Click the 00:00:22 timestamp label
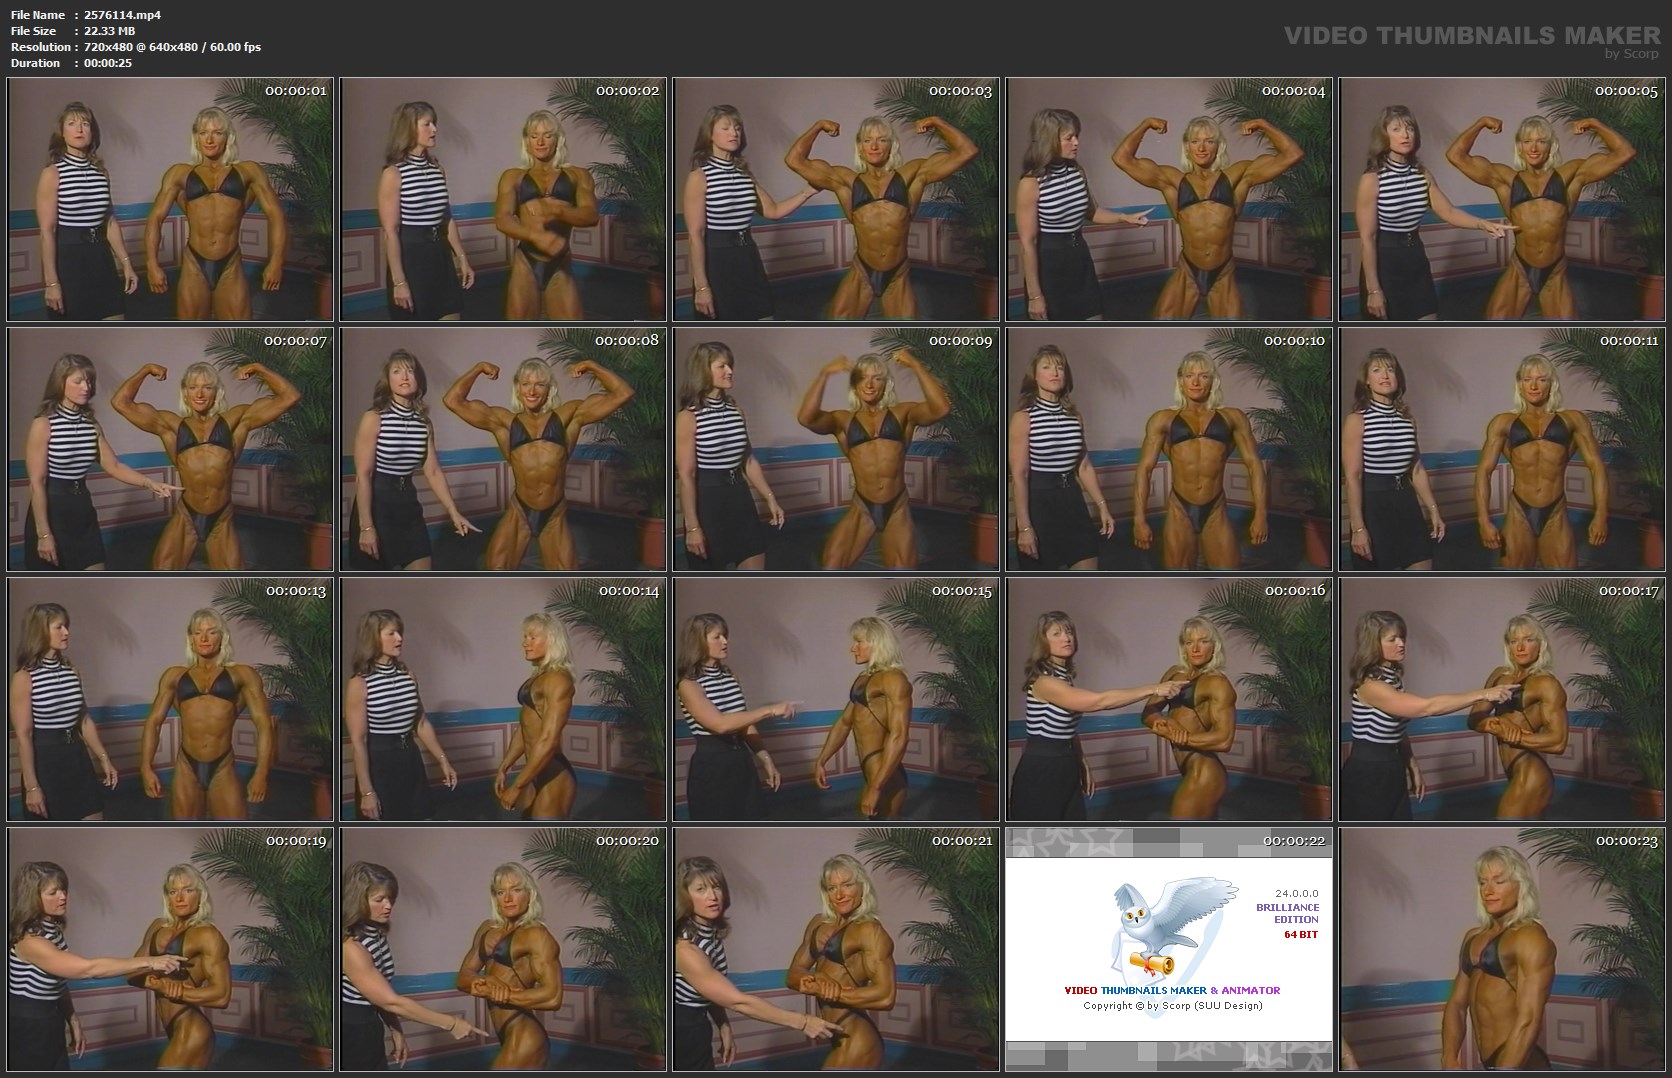Image resolution: width=1672 pixels, height=1078 pixels. pyautogui.click(x=1293, y=841)
